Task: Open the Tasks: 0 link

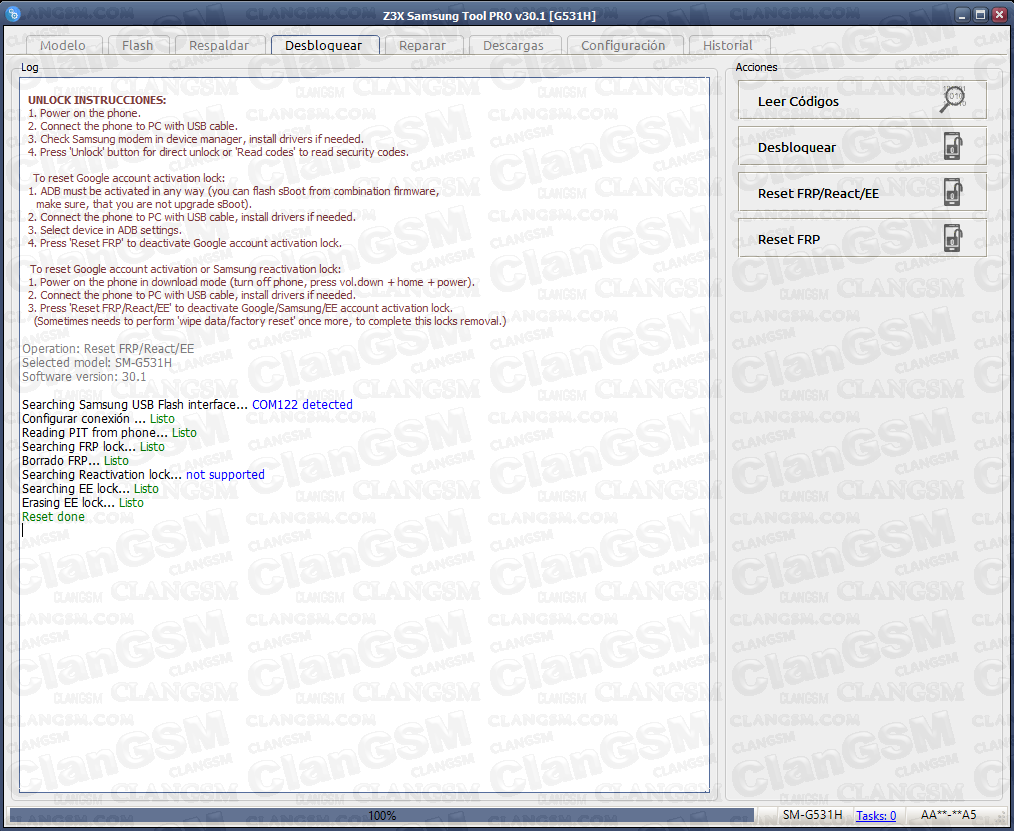Action: 876,815
